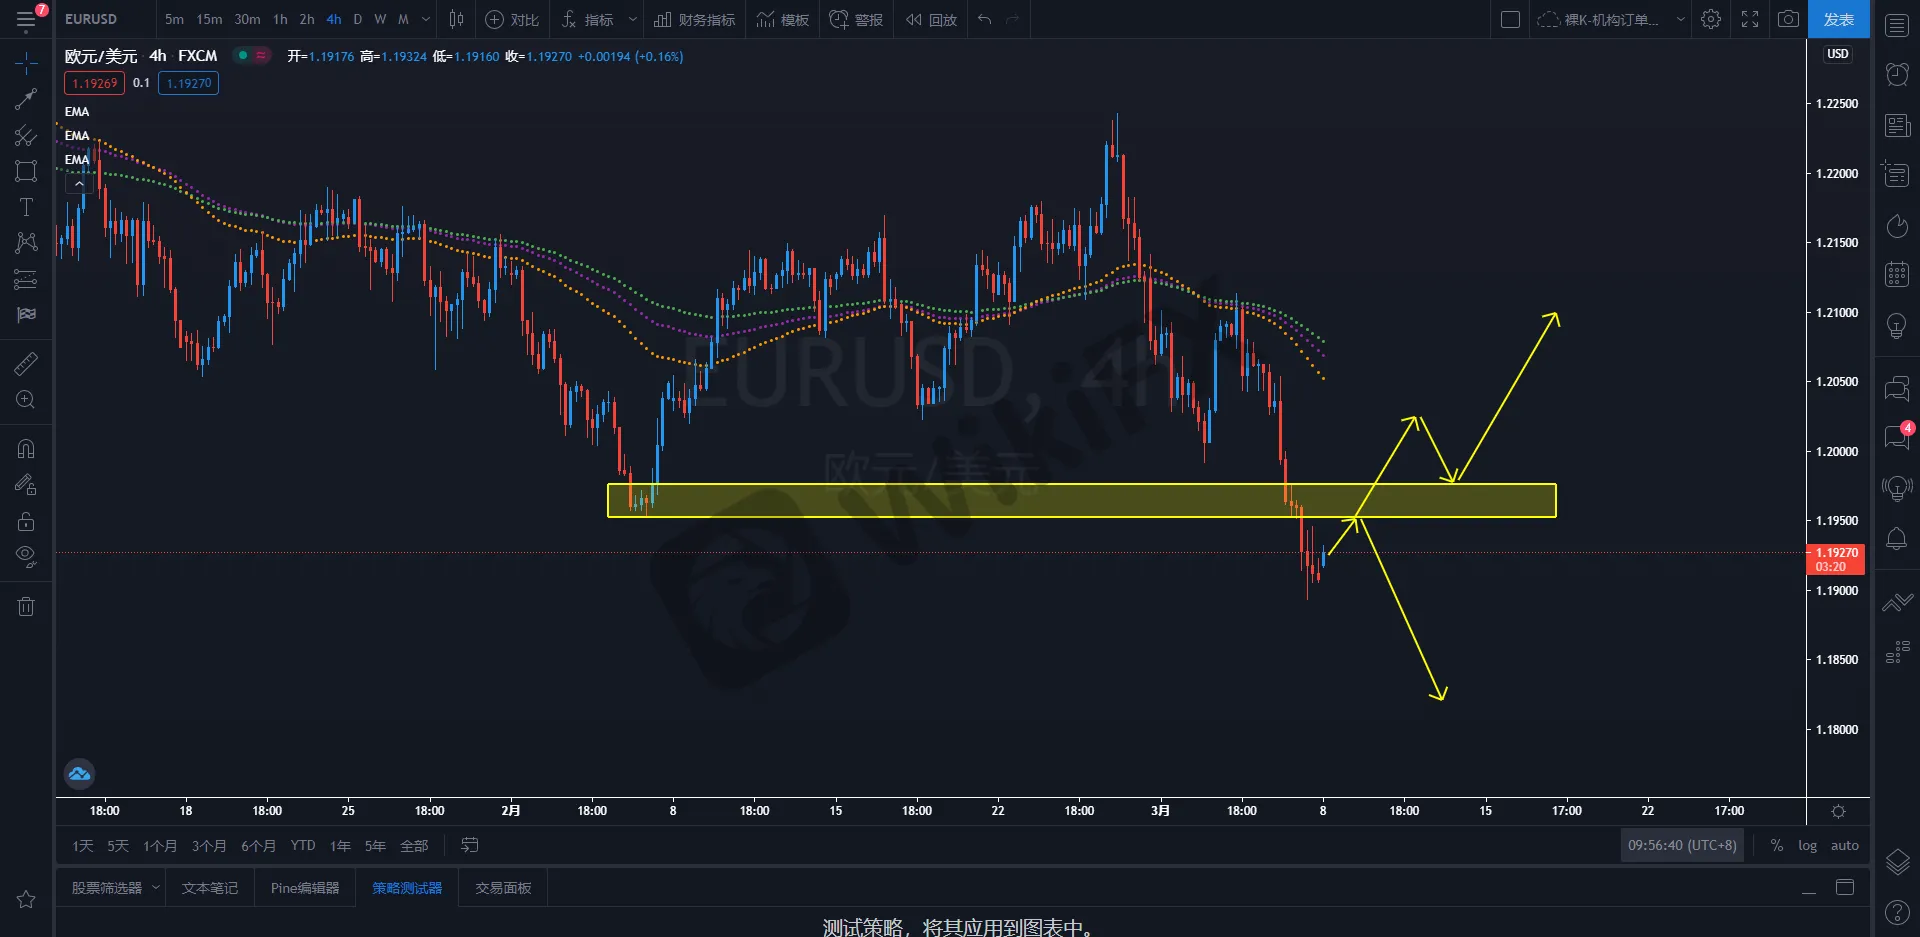Screen dimensions: 1920x937
Task: Toggle log scale mode
Action: click(1807, 846)
